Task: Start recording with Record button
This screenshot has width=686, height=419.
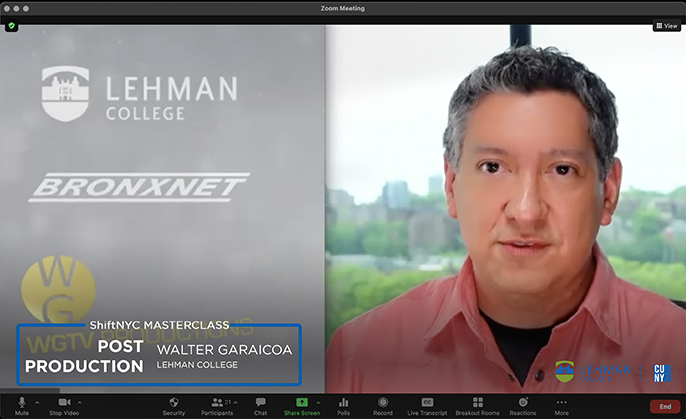Action: tap(383, 406)
